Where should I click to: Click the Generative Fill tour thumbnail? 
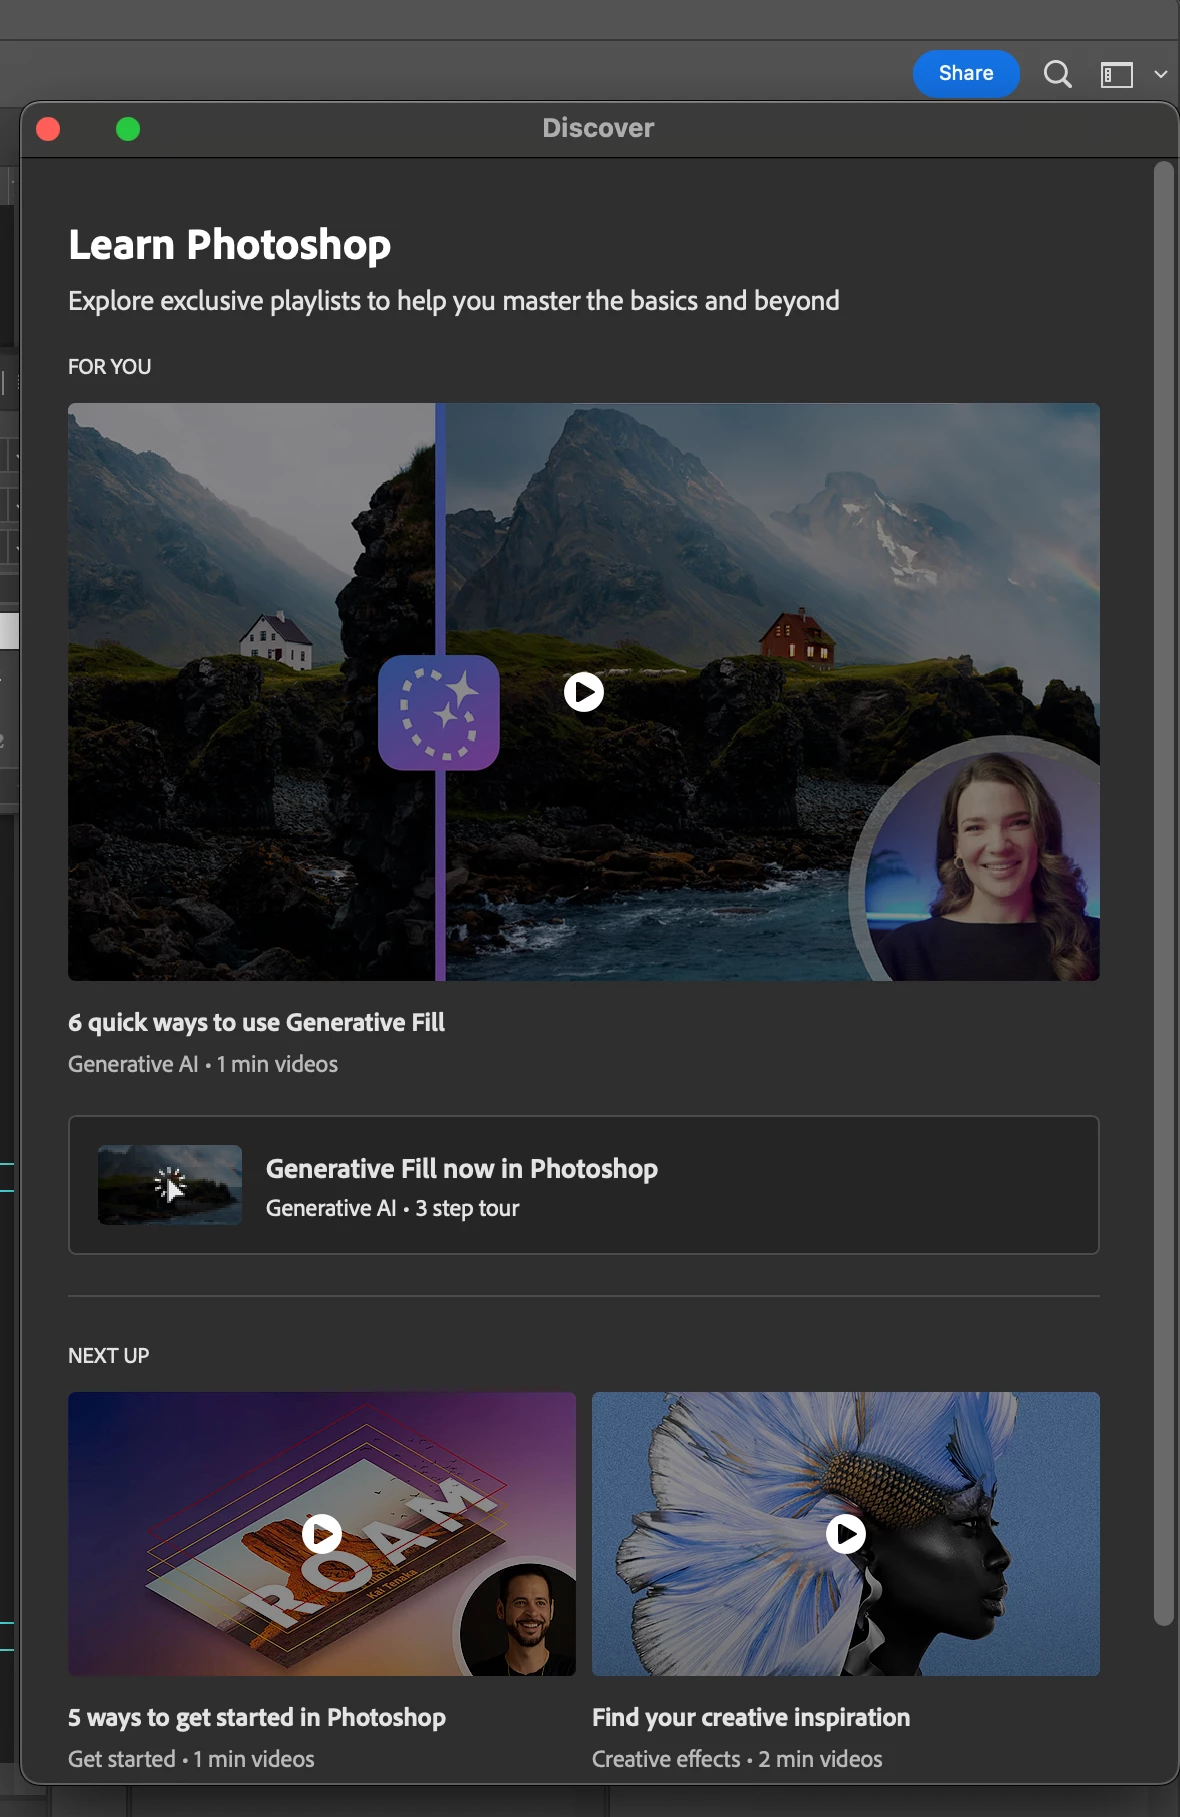tap(170, 1185)
